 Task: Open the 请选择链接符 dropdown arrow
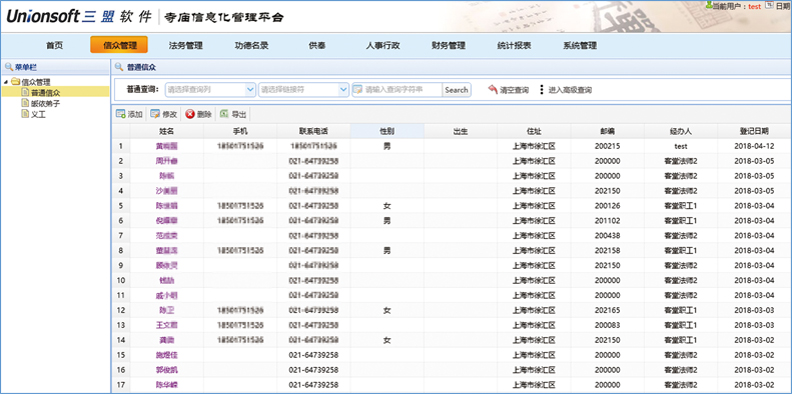point(343,89)
